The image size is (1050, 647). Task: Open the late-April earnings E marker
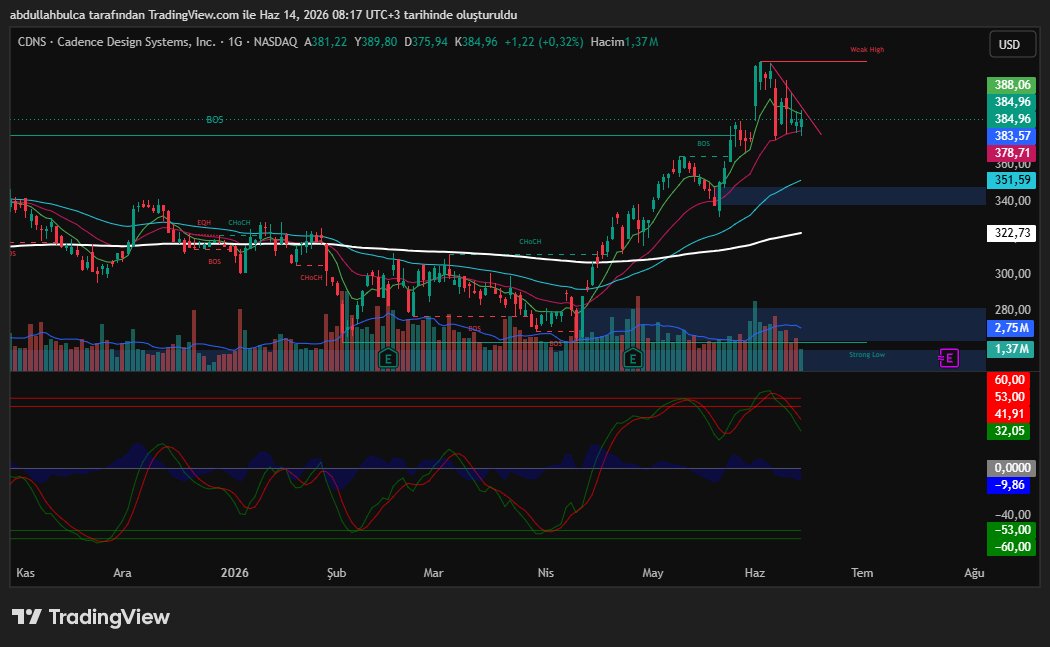[x=633, y=358]
